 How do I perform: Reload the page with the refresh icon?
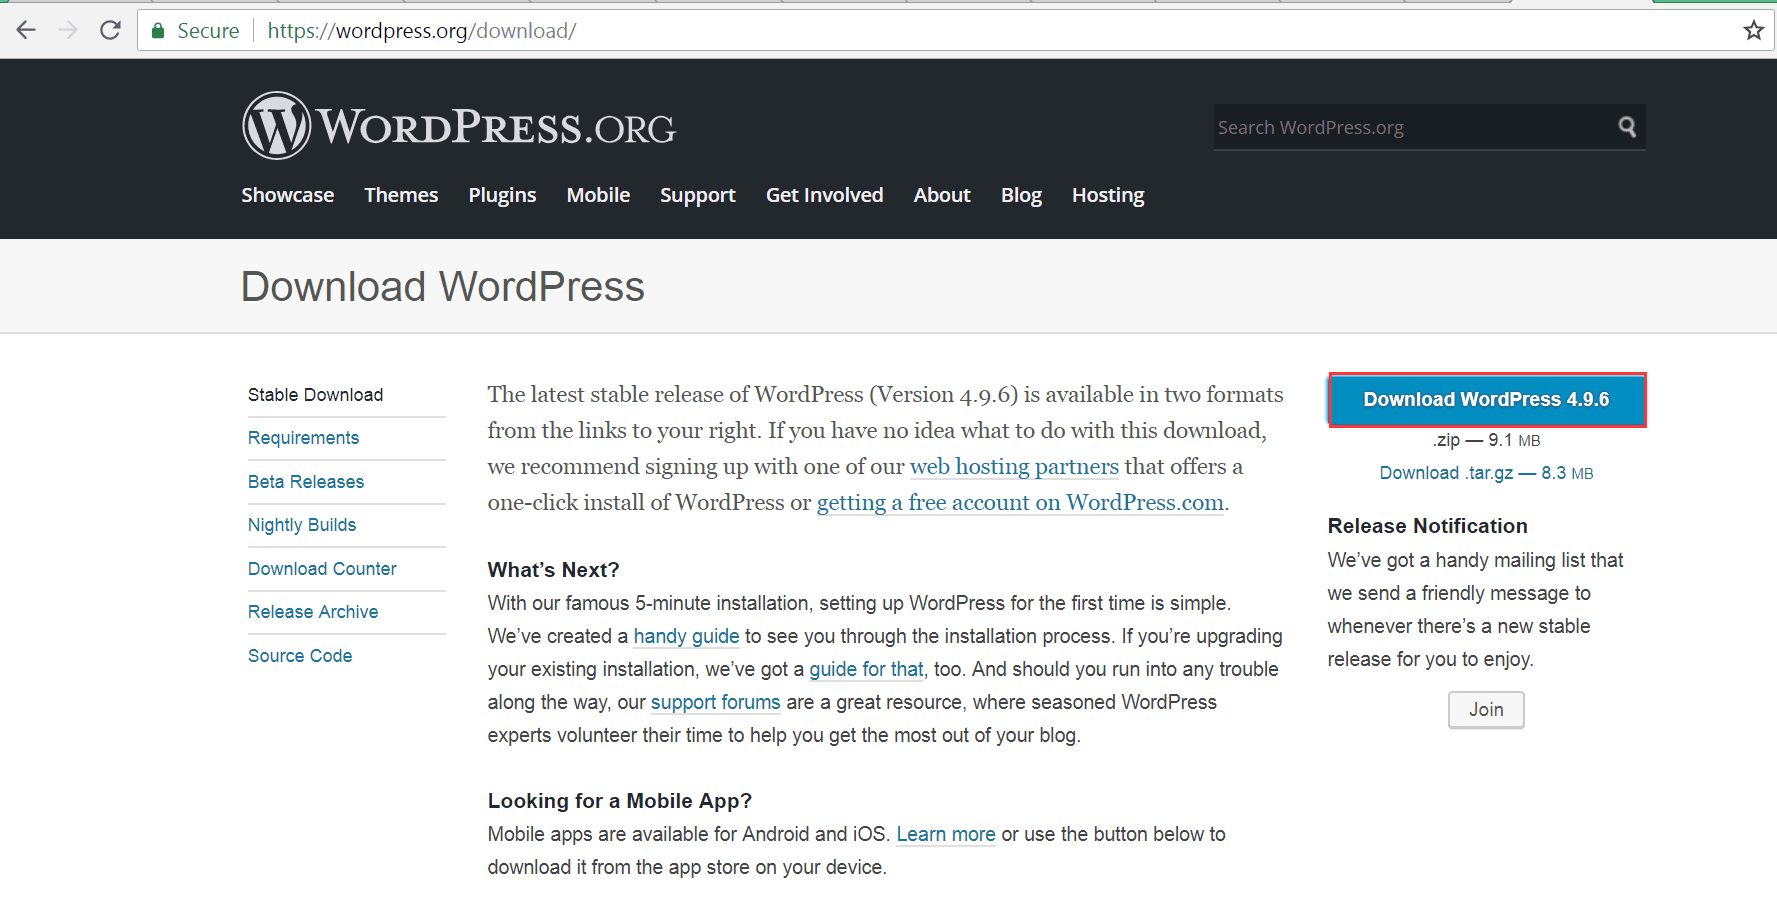110,30
